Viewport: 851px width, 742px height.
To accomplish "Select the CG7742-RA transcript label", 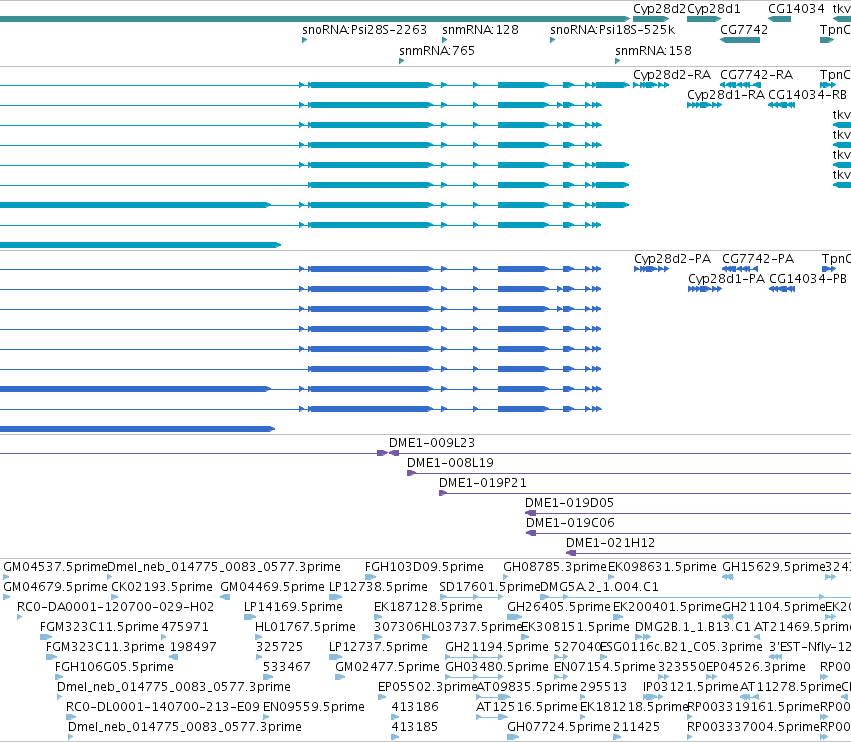I will point(757,74).
